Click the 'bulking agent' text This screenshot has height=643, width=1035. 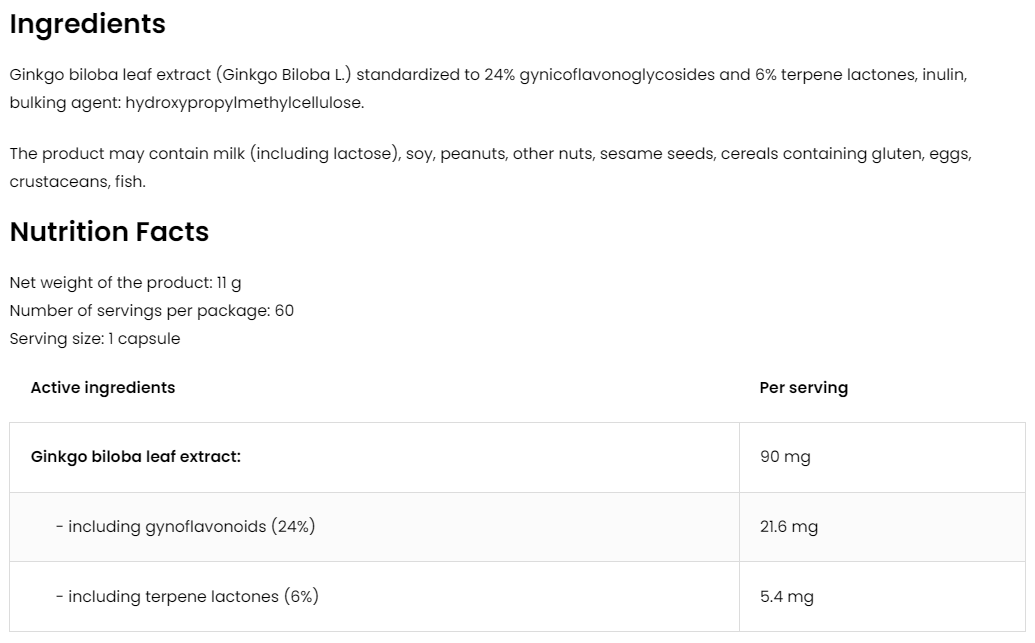coord(63,102)
